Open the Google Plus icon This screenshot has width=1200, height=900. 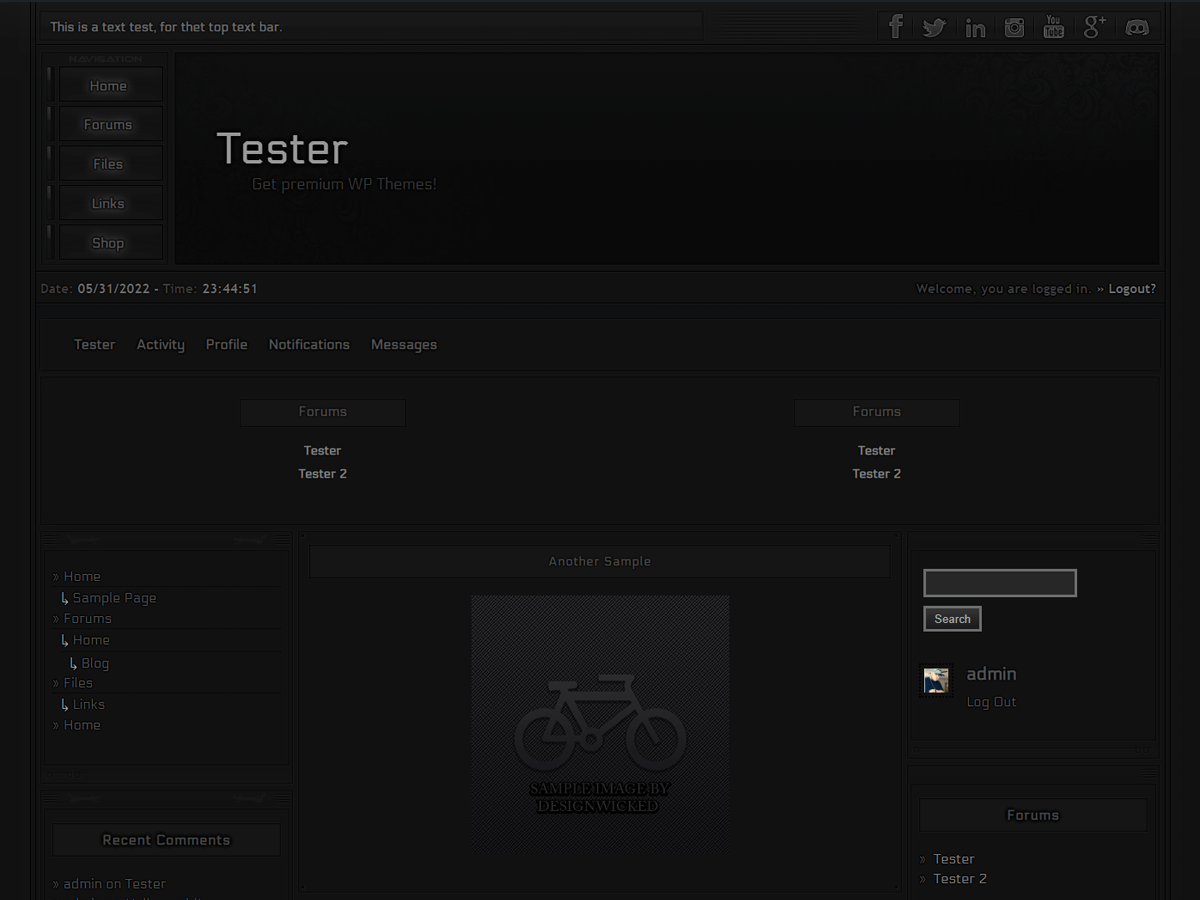[x=1094, y=27]
